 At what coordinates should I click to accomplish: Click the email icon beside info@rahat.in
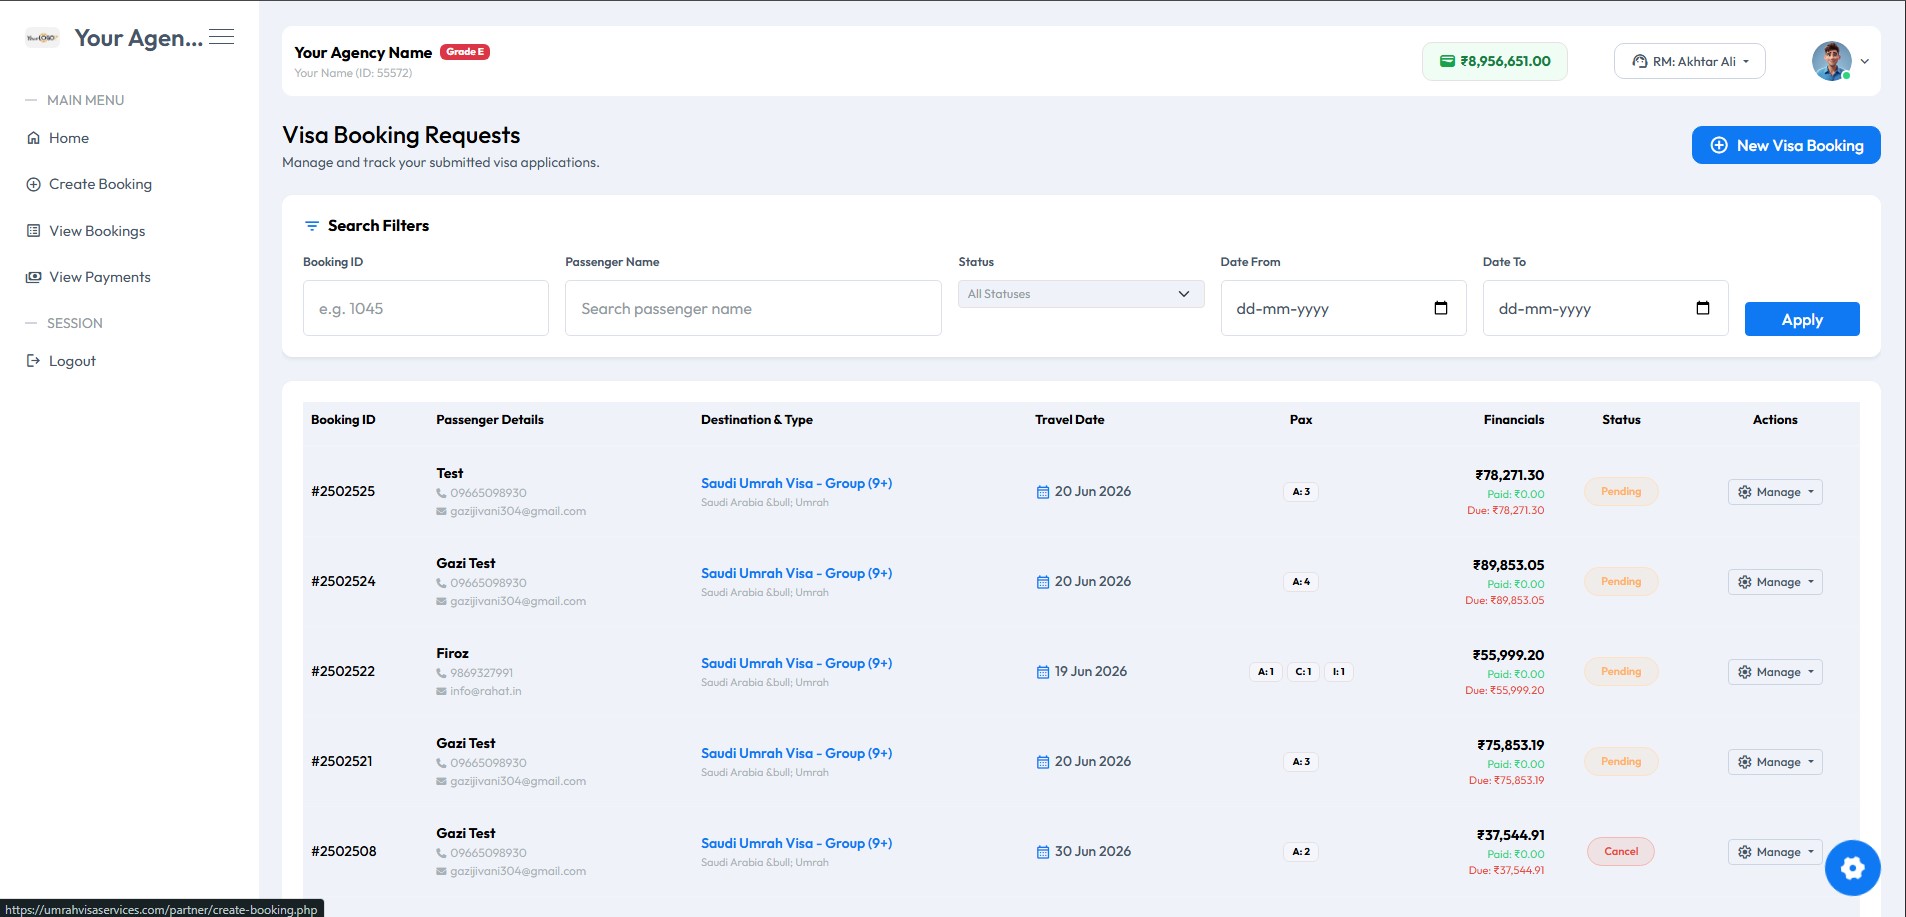pos(441,691)
